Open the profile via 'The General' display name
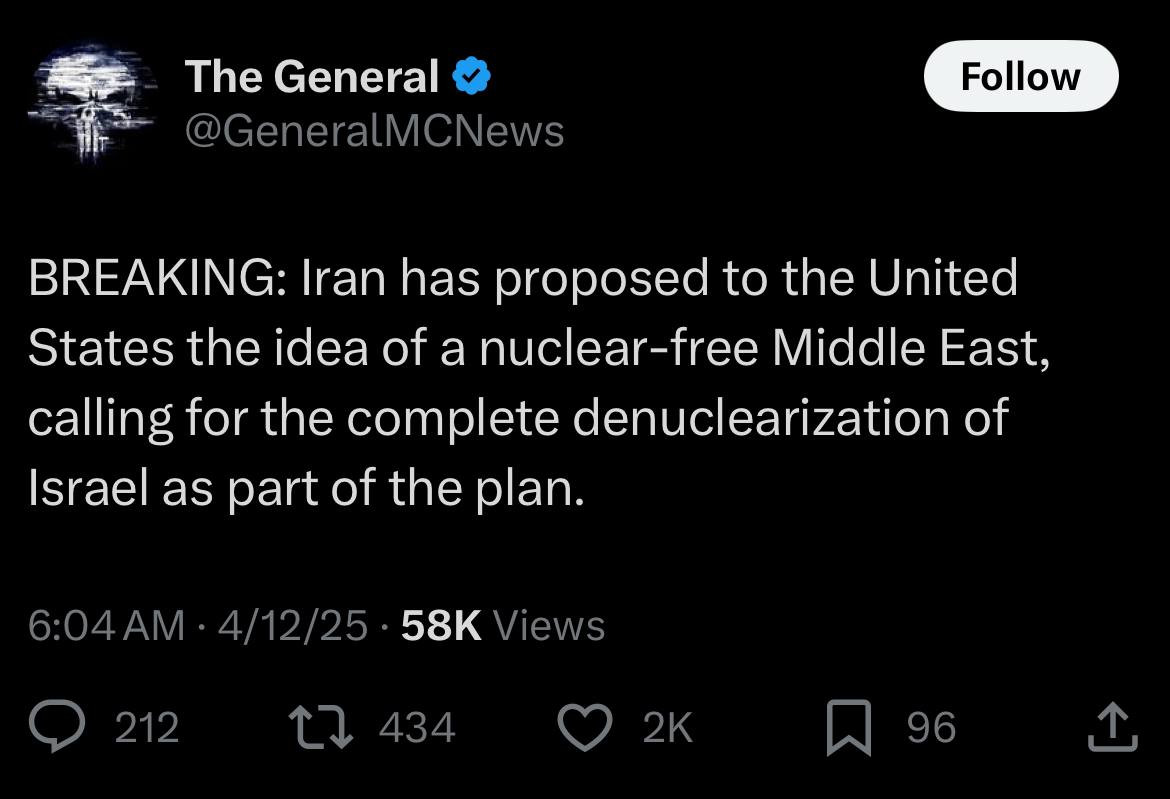The width and height of the screenshot is (1170, 799). pos(311,77)
